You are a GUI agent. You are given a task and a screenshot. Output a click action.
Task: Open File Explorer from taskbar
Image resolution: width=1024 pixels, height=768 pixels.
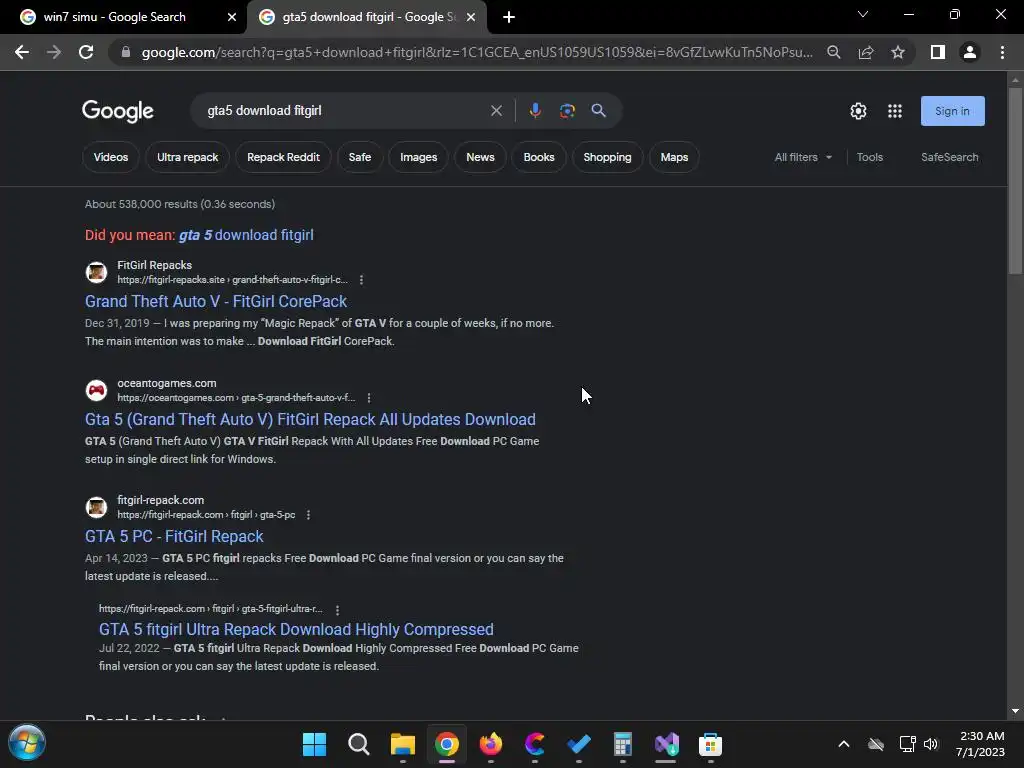click(x=403, y=744)
